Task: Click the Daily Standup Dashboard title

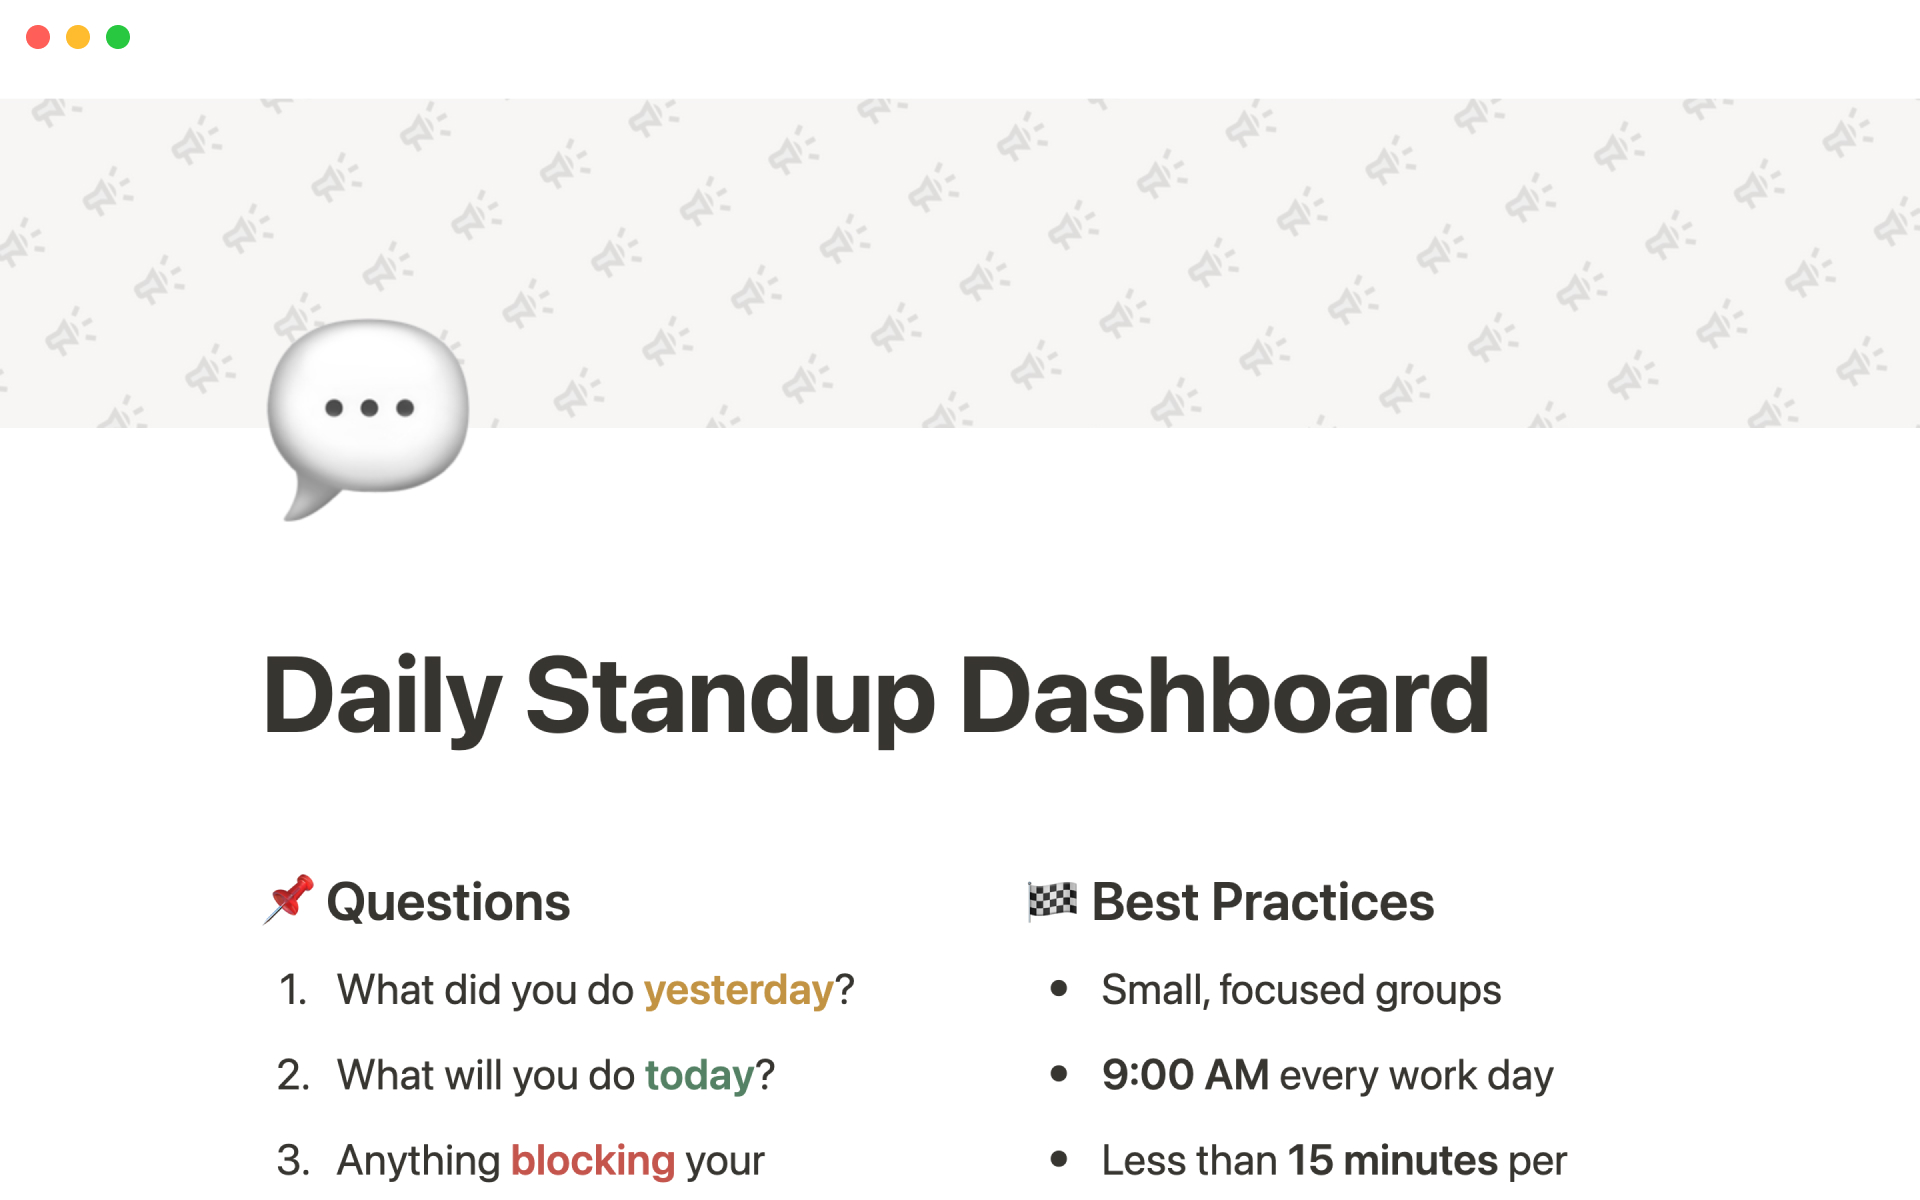Action: tap(876, 696)
